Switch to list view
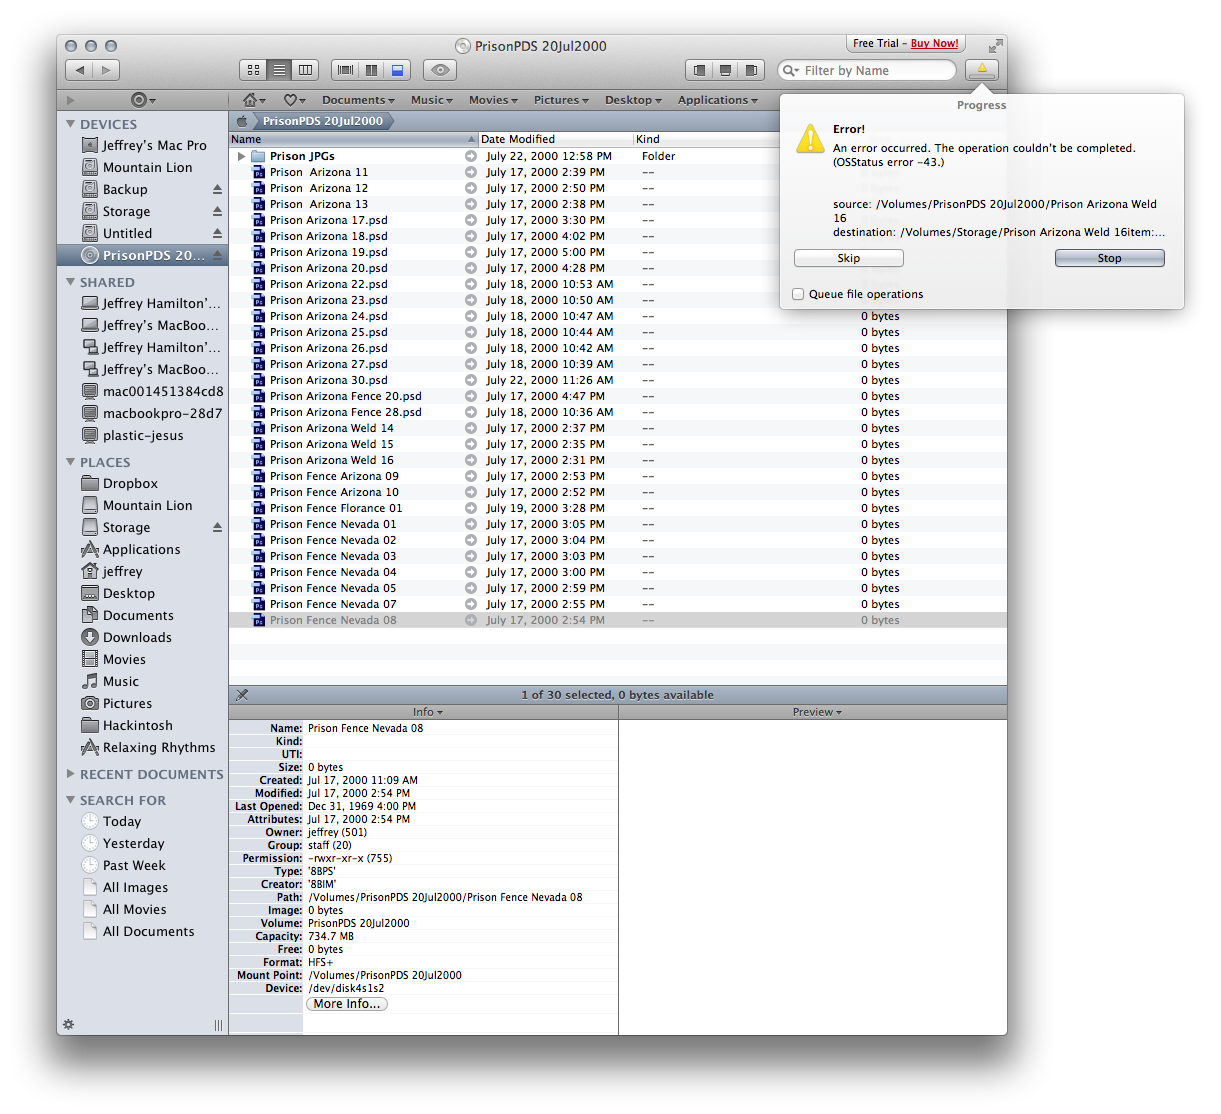1221x1114 pixels. point(279,70)
